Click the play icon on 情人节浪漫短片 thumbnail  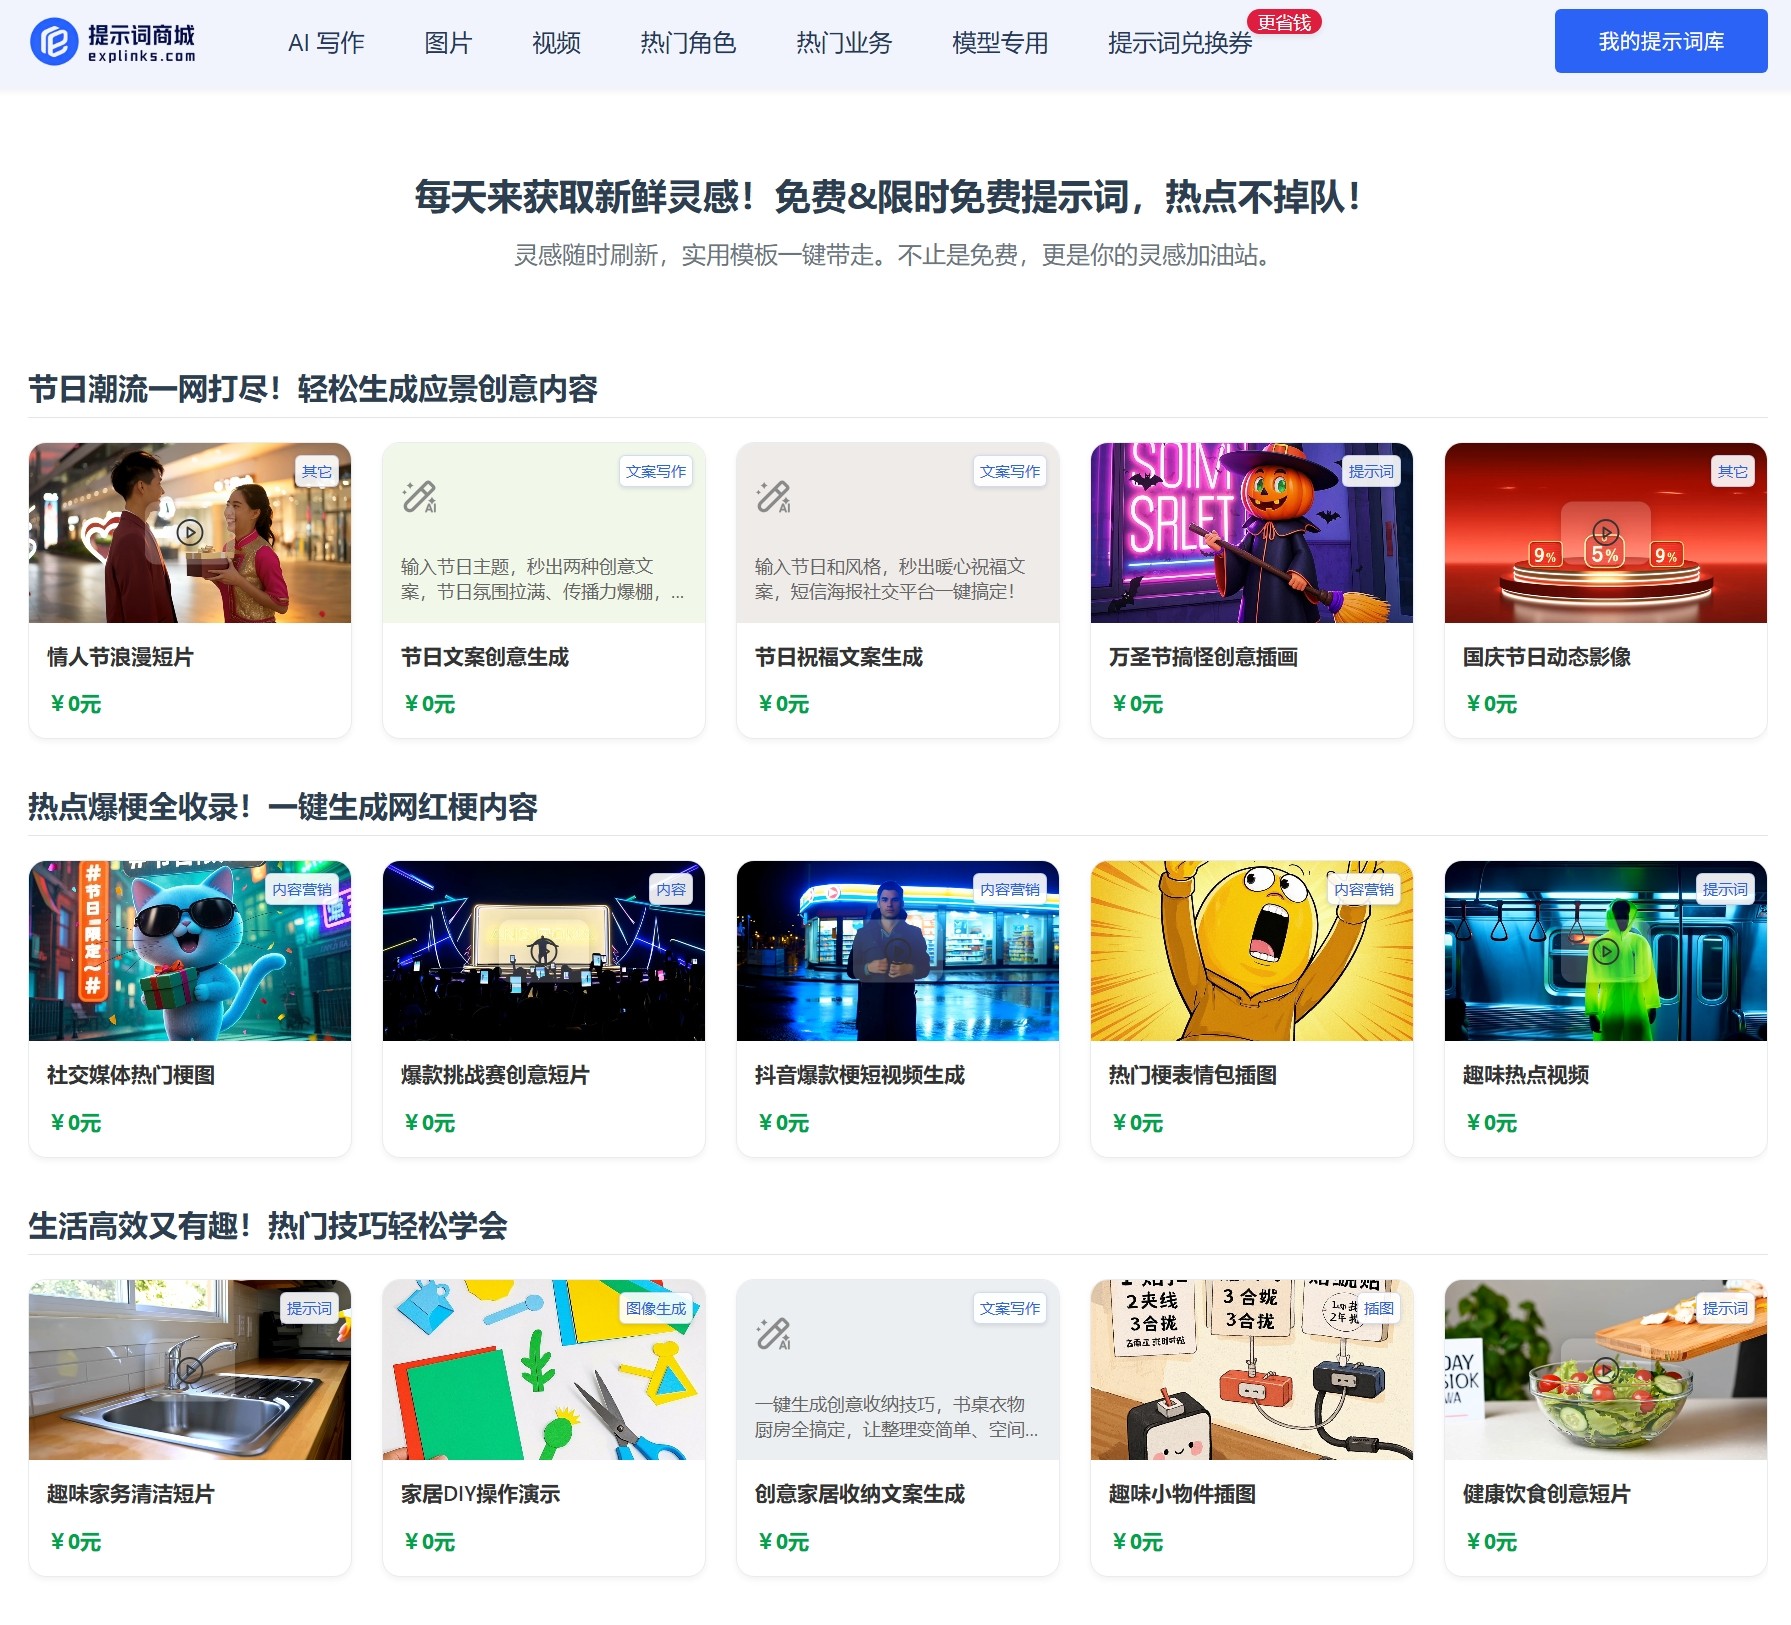[189, 533]
